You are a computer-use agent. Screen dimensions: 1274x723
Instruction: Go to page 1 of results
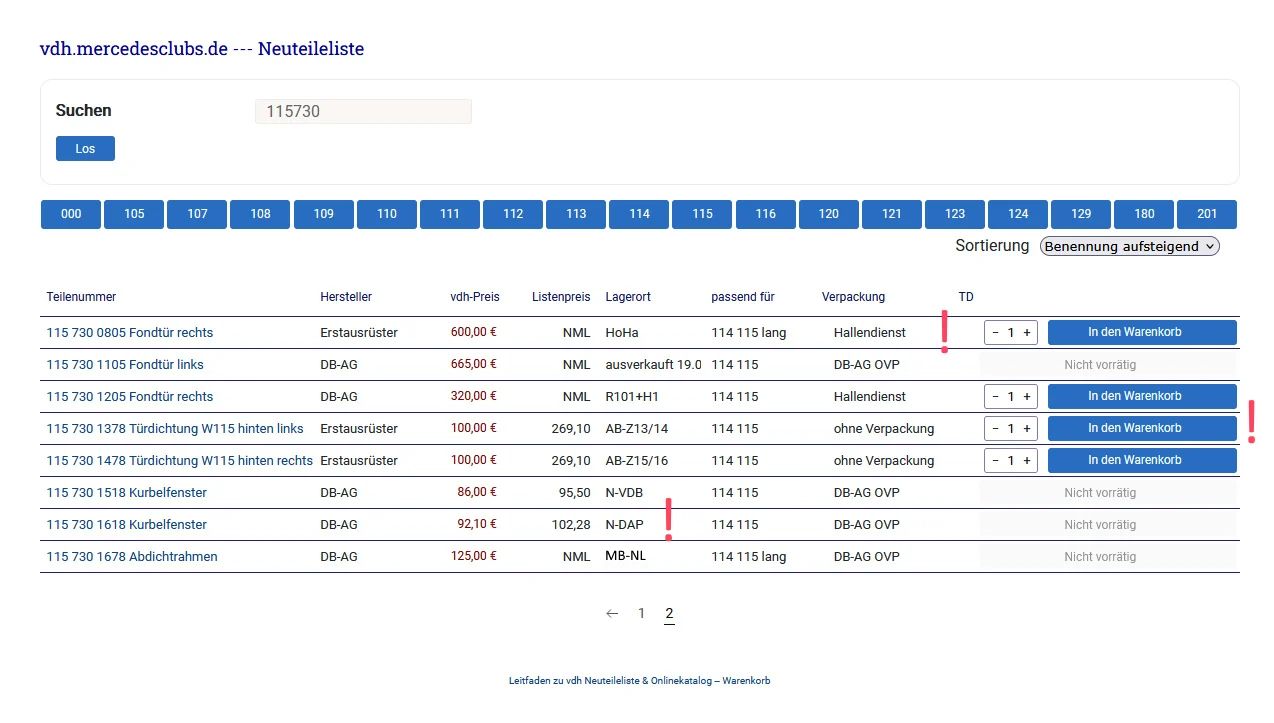pos(642,614)
